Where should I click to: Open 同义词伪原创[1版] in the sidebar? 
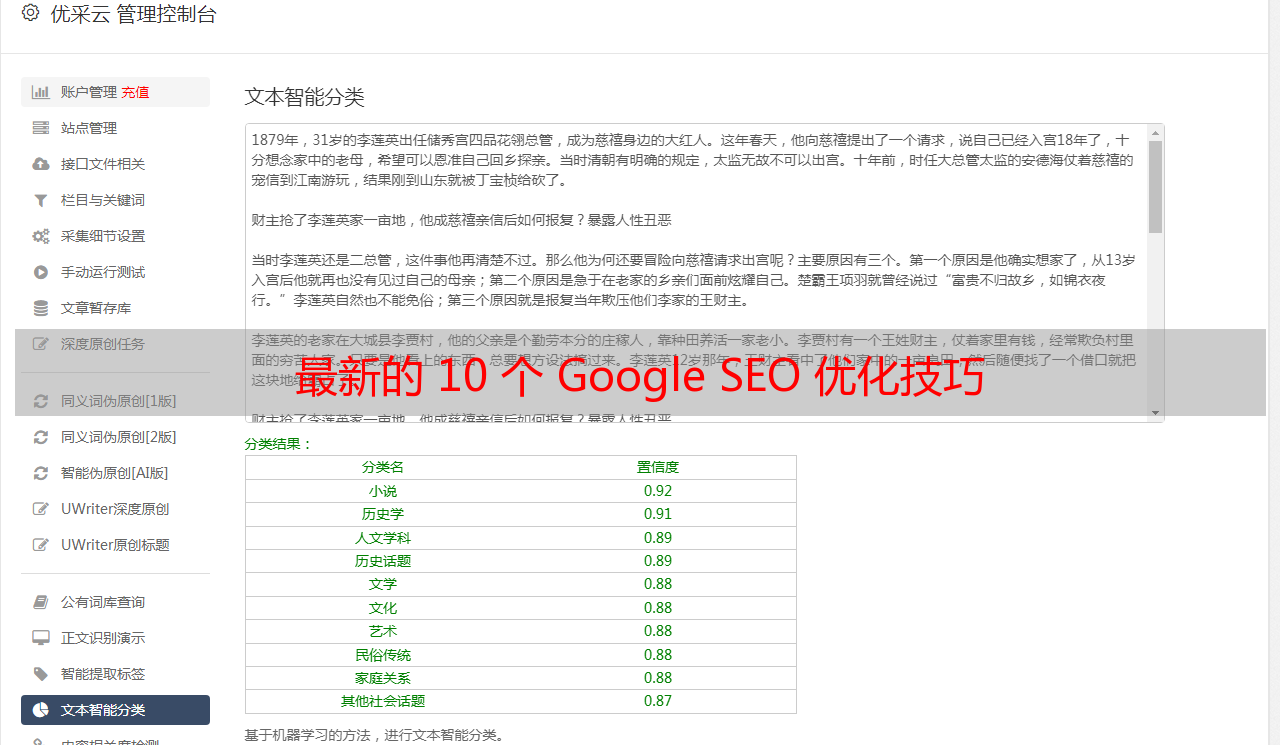(115, 401)
